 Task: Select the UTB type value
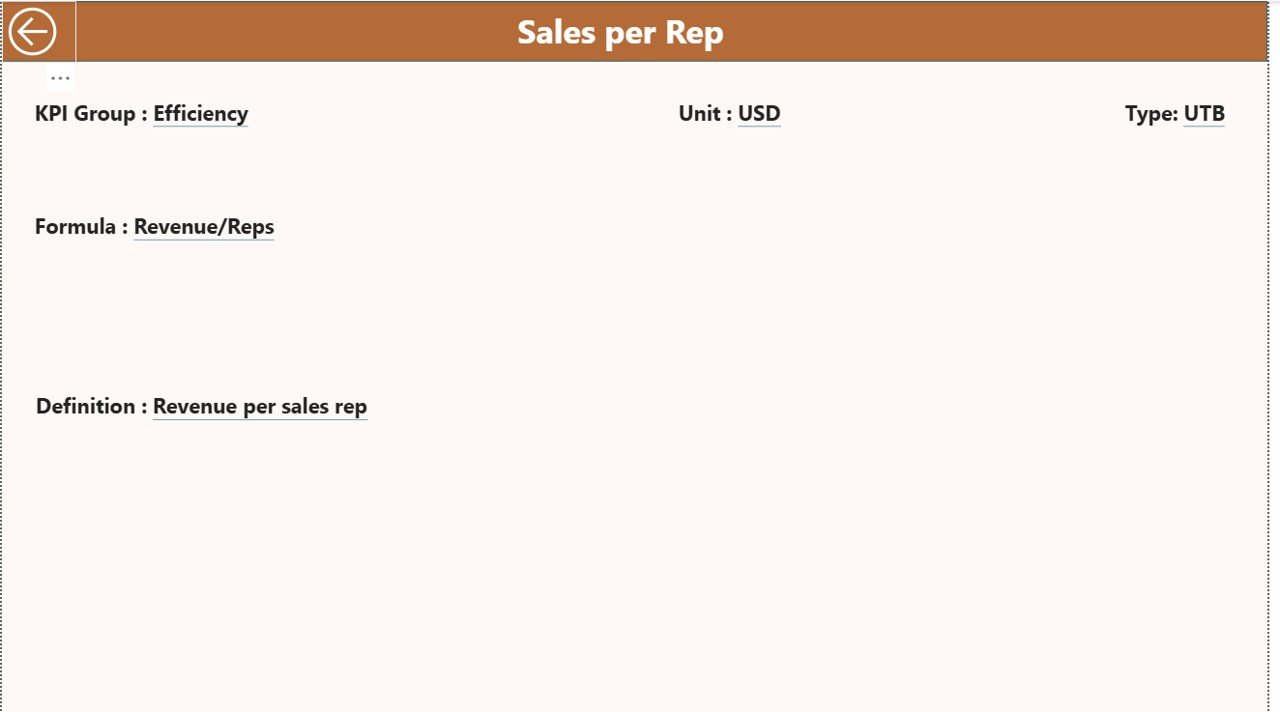point(1204,113)
